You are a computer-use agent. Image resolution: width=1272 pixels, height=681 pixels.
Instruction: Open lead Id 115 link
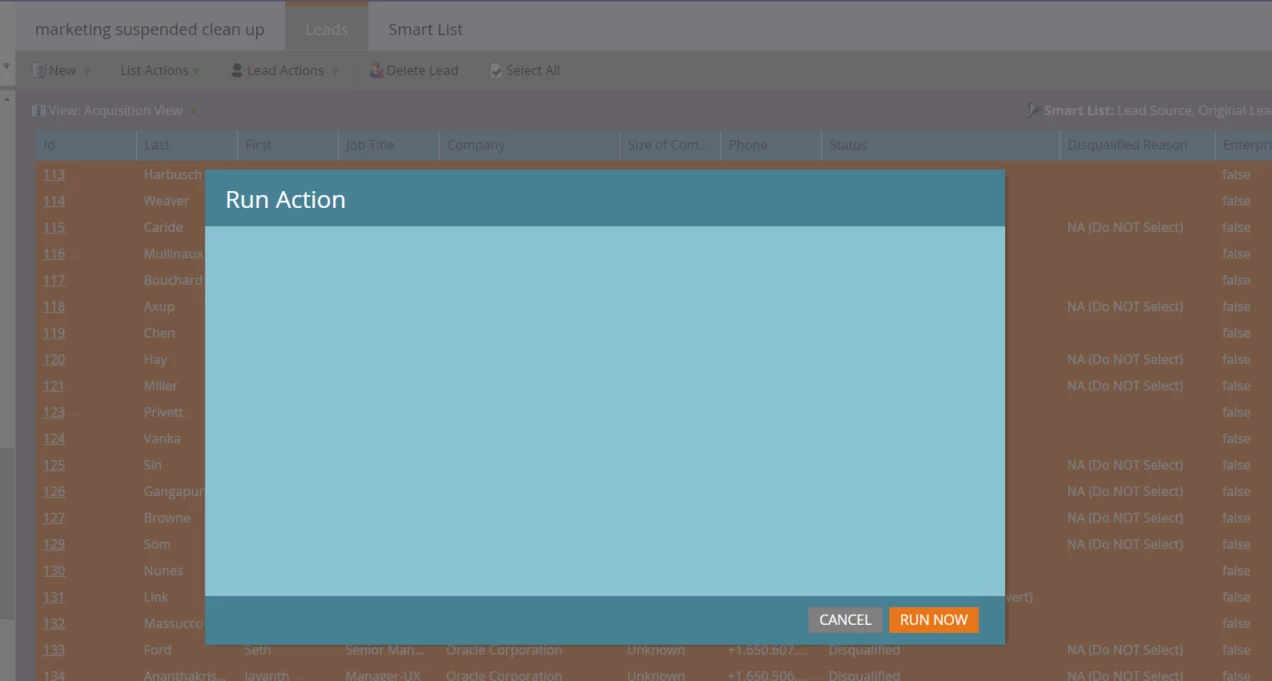point(54,227)
